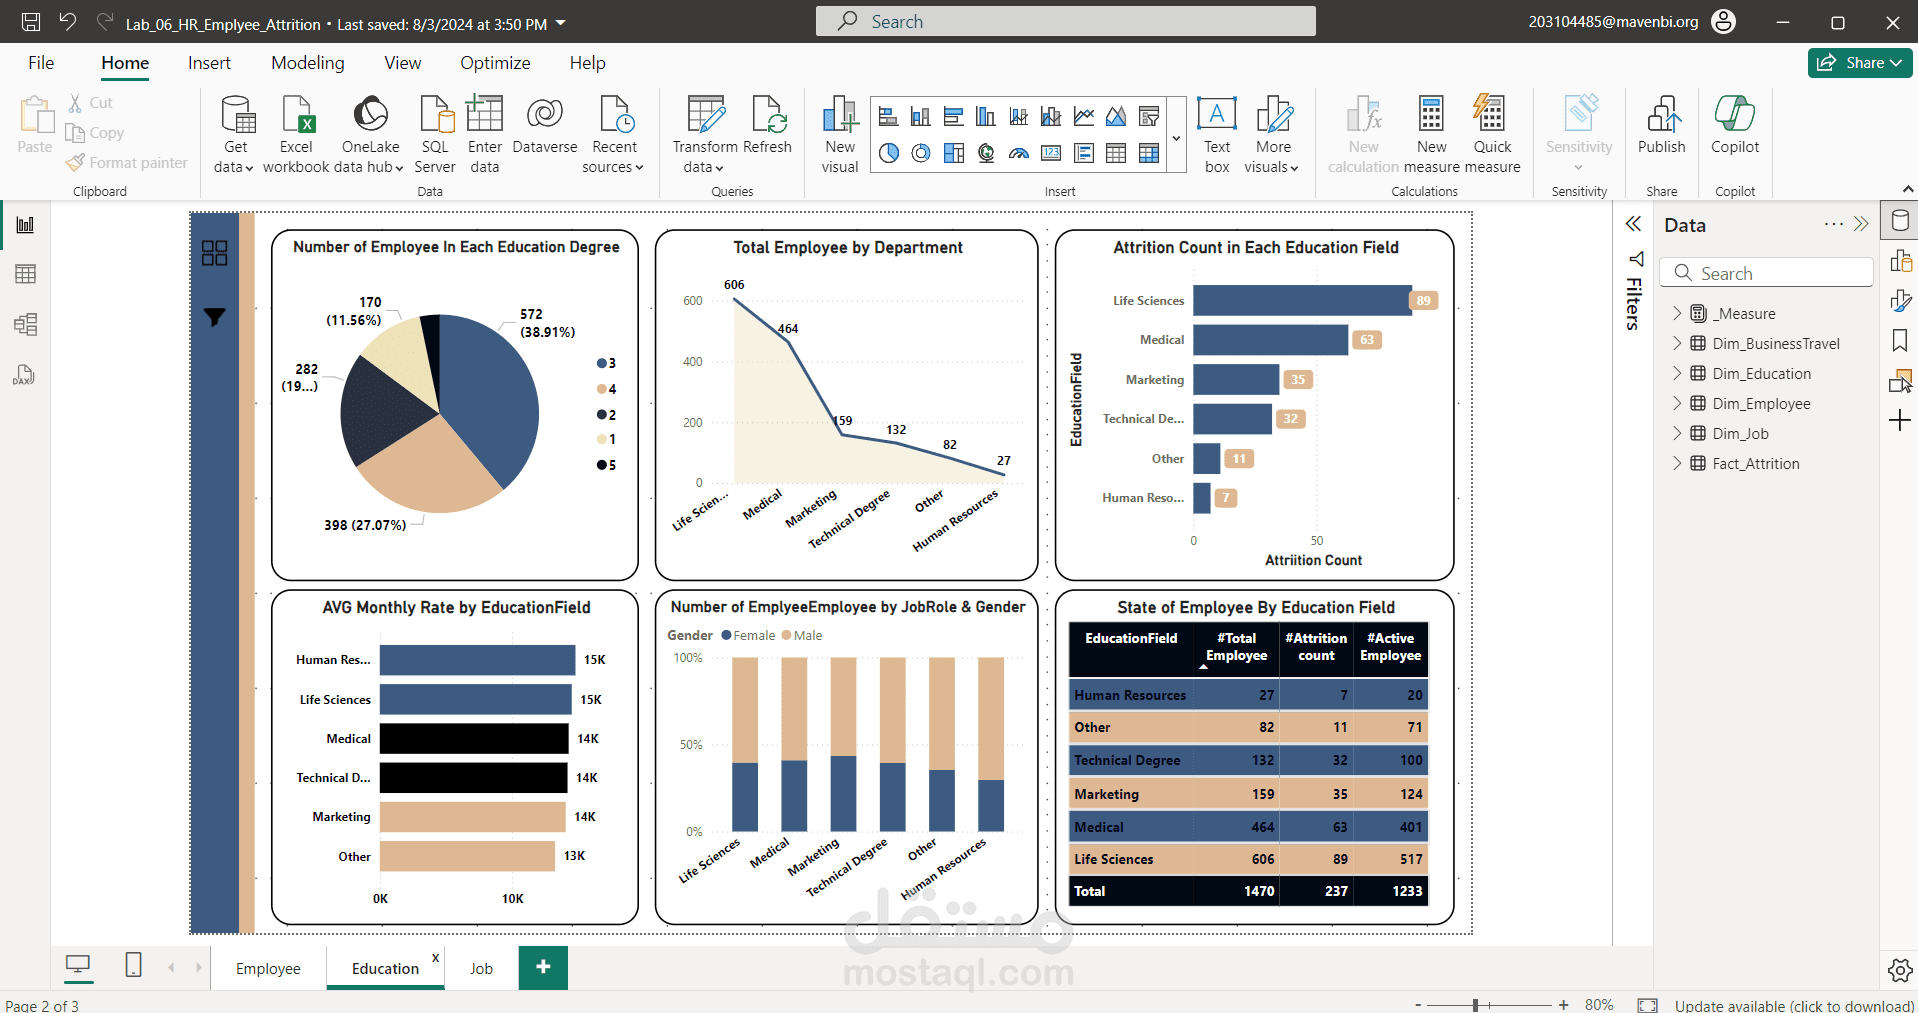Switch to desktop layout view
This screenshot has width=1918, height=1013.
78,965
